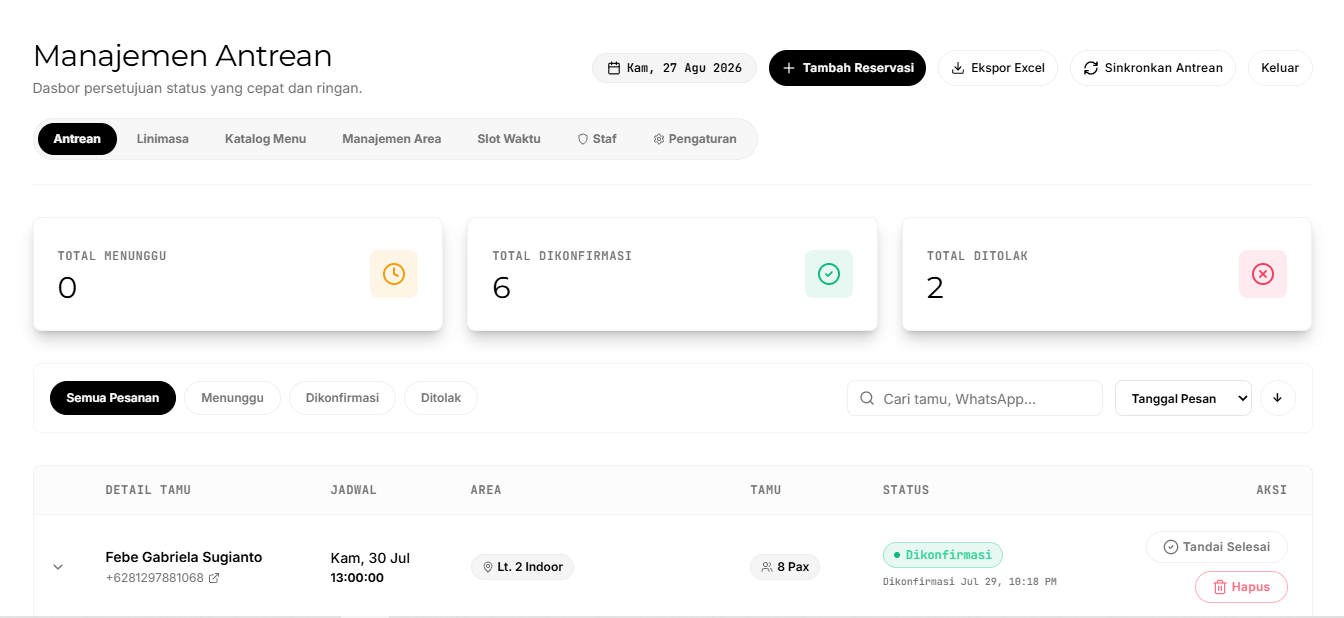
Task: Switch to the Antrean tab
Action: pos(77,139)
